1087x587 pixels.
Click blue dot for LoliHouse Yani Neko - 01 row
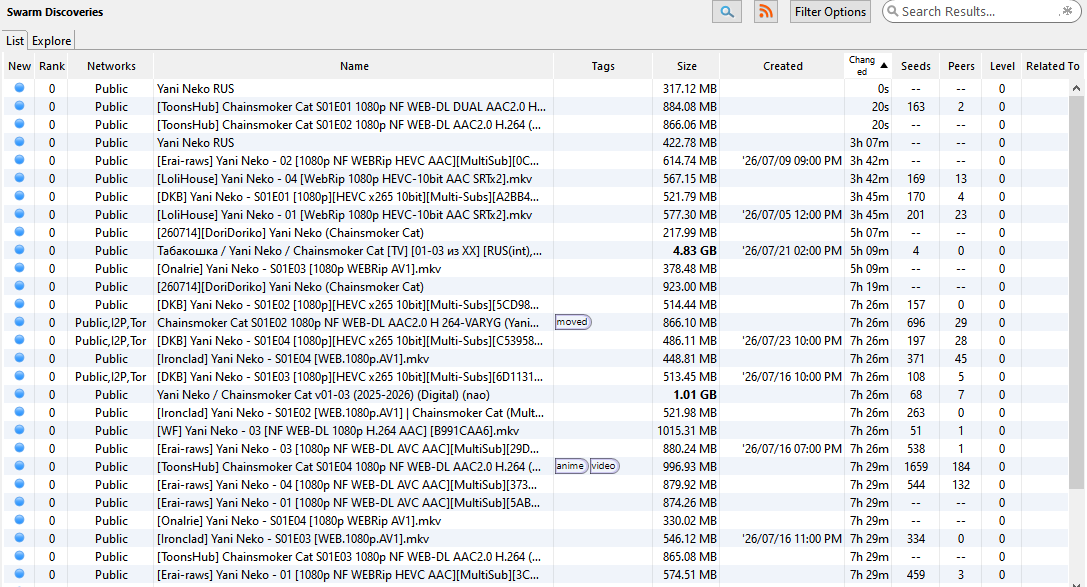click(19, 214)
